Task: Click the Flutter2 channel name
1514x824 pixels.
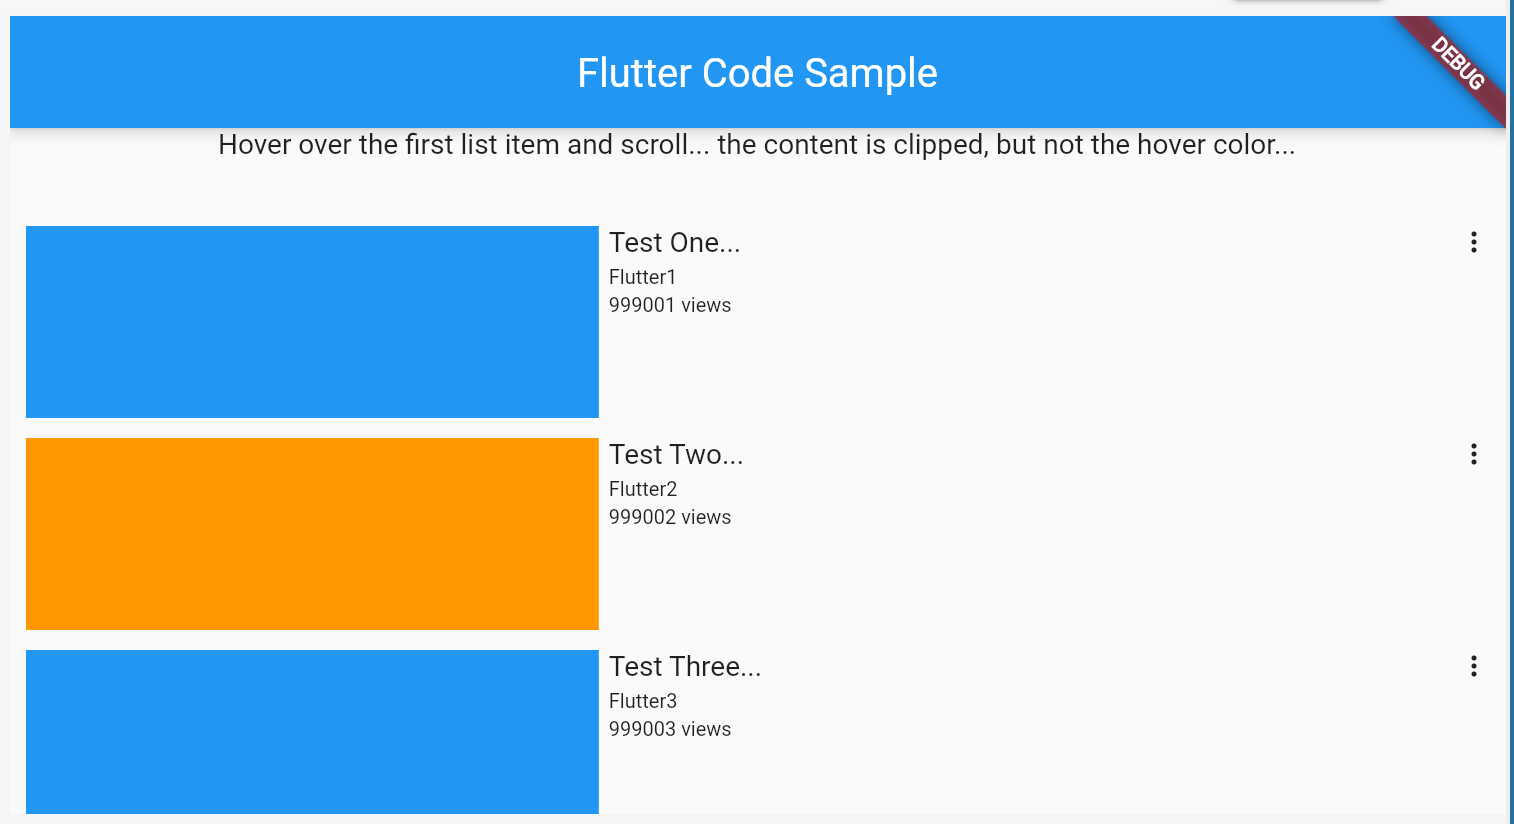Action: pos(642,489)
